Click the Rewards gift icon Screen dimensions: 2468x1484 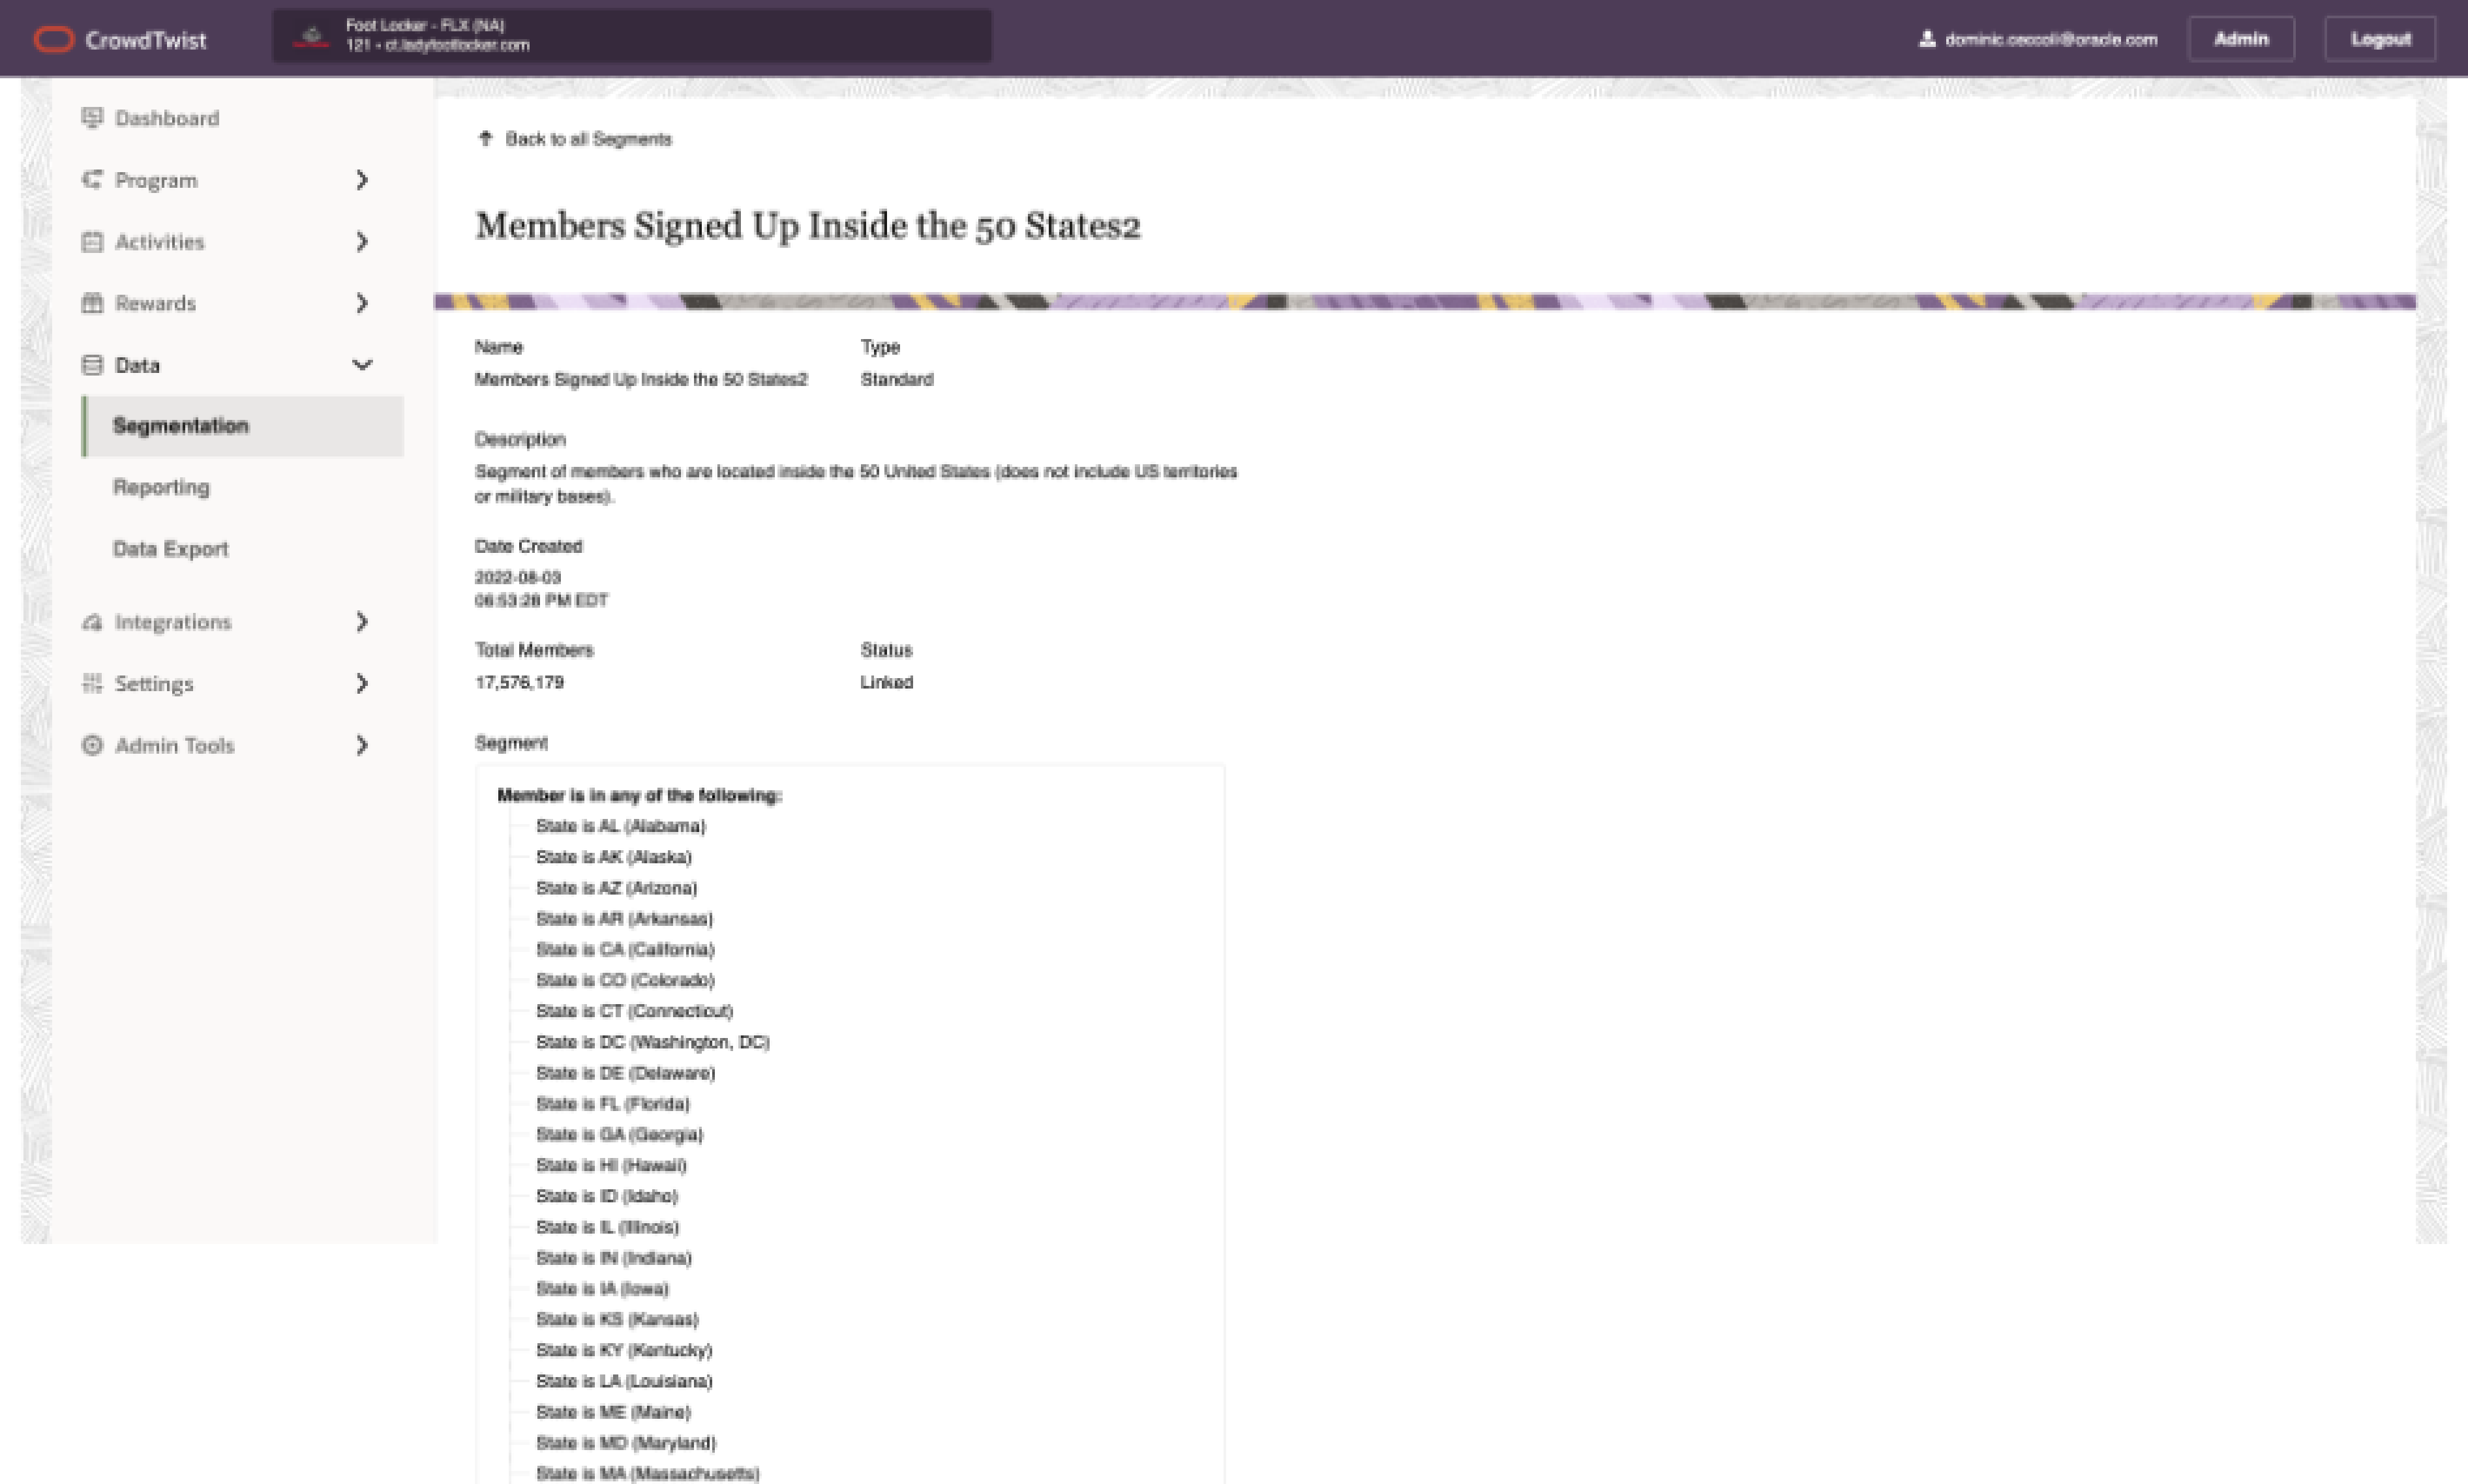click(92, 303)
